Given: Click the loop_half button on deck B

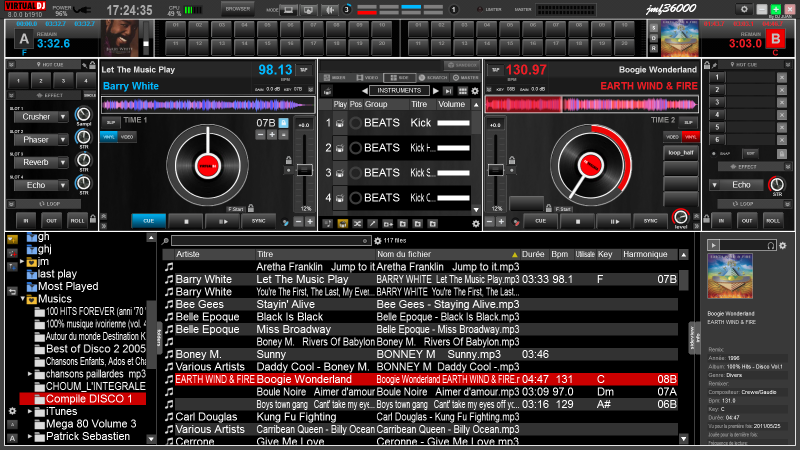Looking at the screenshot, I should coord(681,153).
